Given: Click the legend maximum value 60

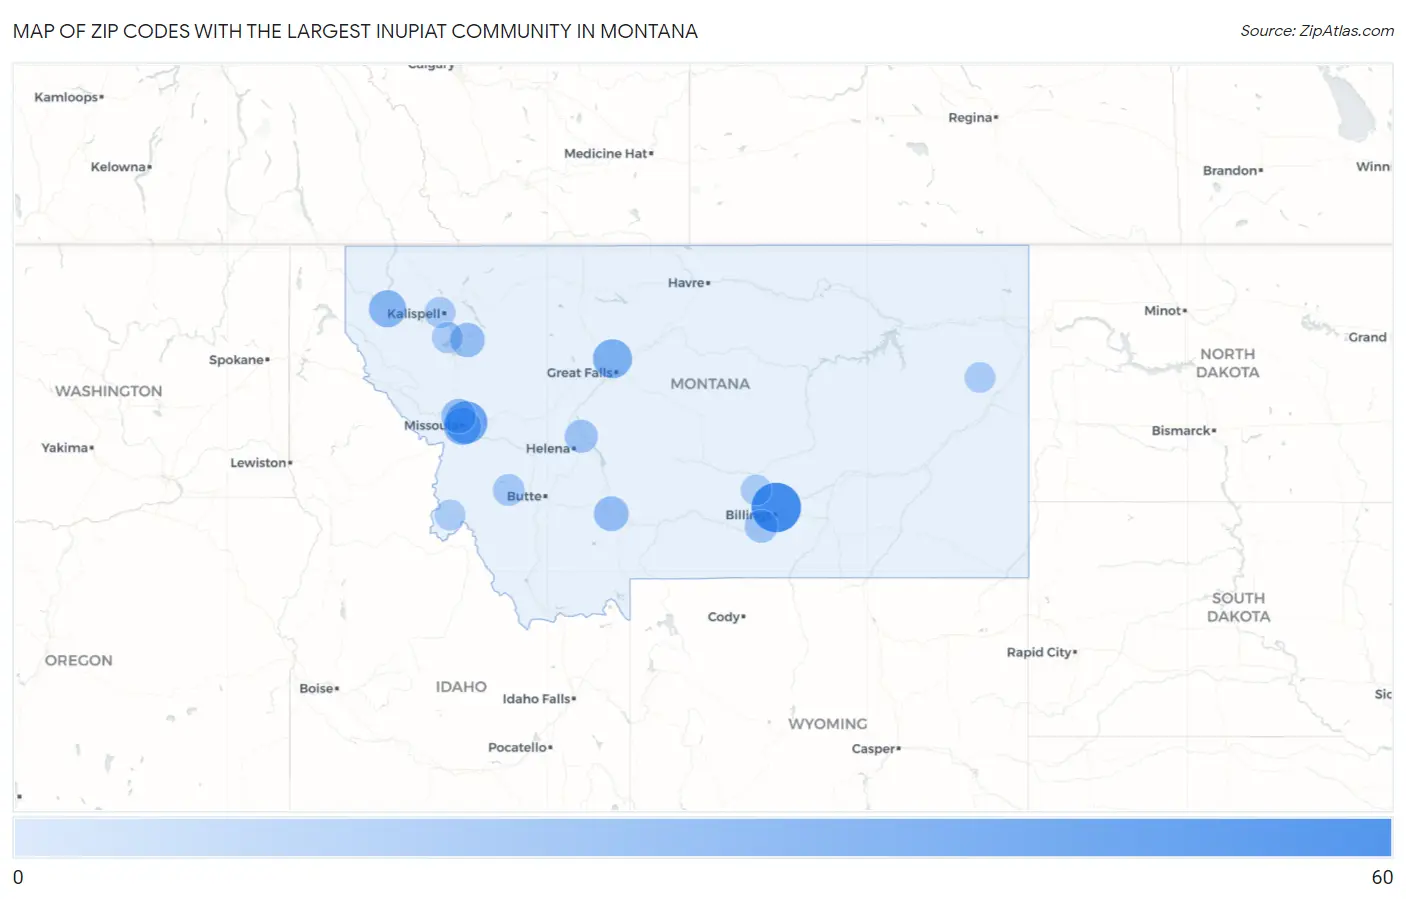Looking at the screenshot, I should (1382, 877).
